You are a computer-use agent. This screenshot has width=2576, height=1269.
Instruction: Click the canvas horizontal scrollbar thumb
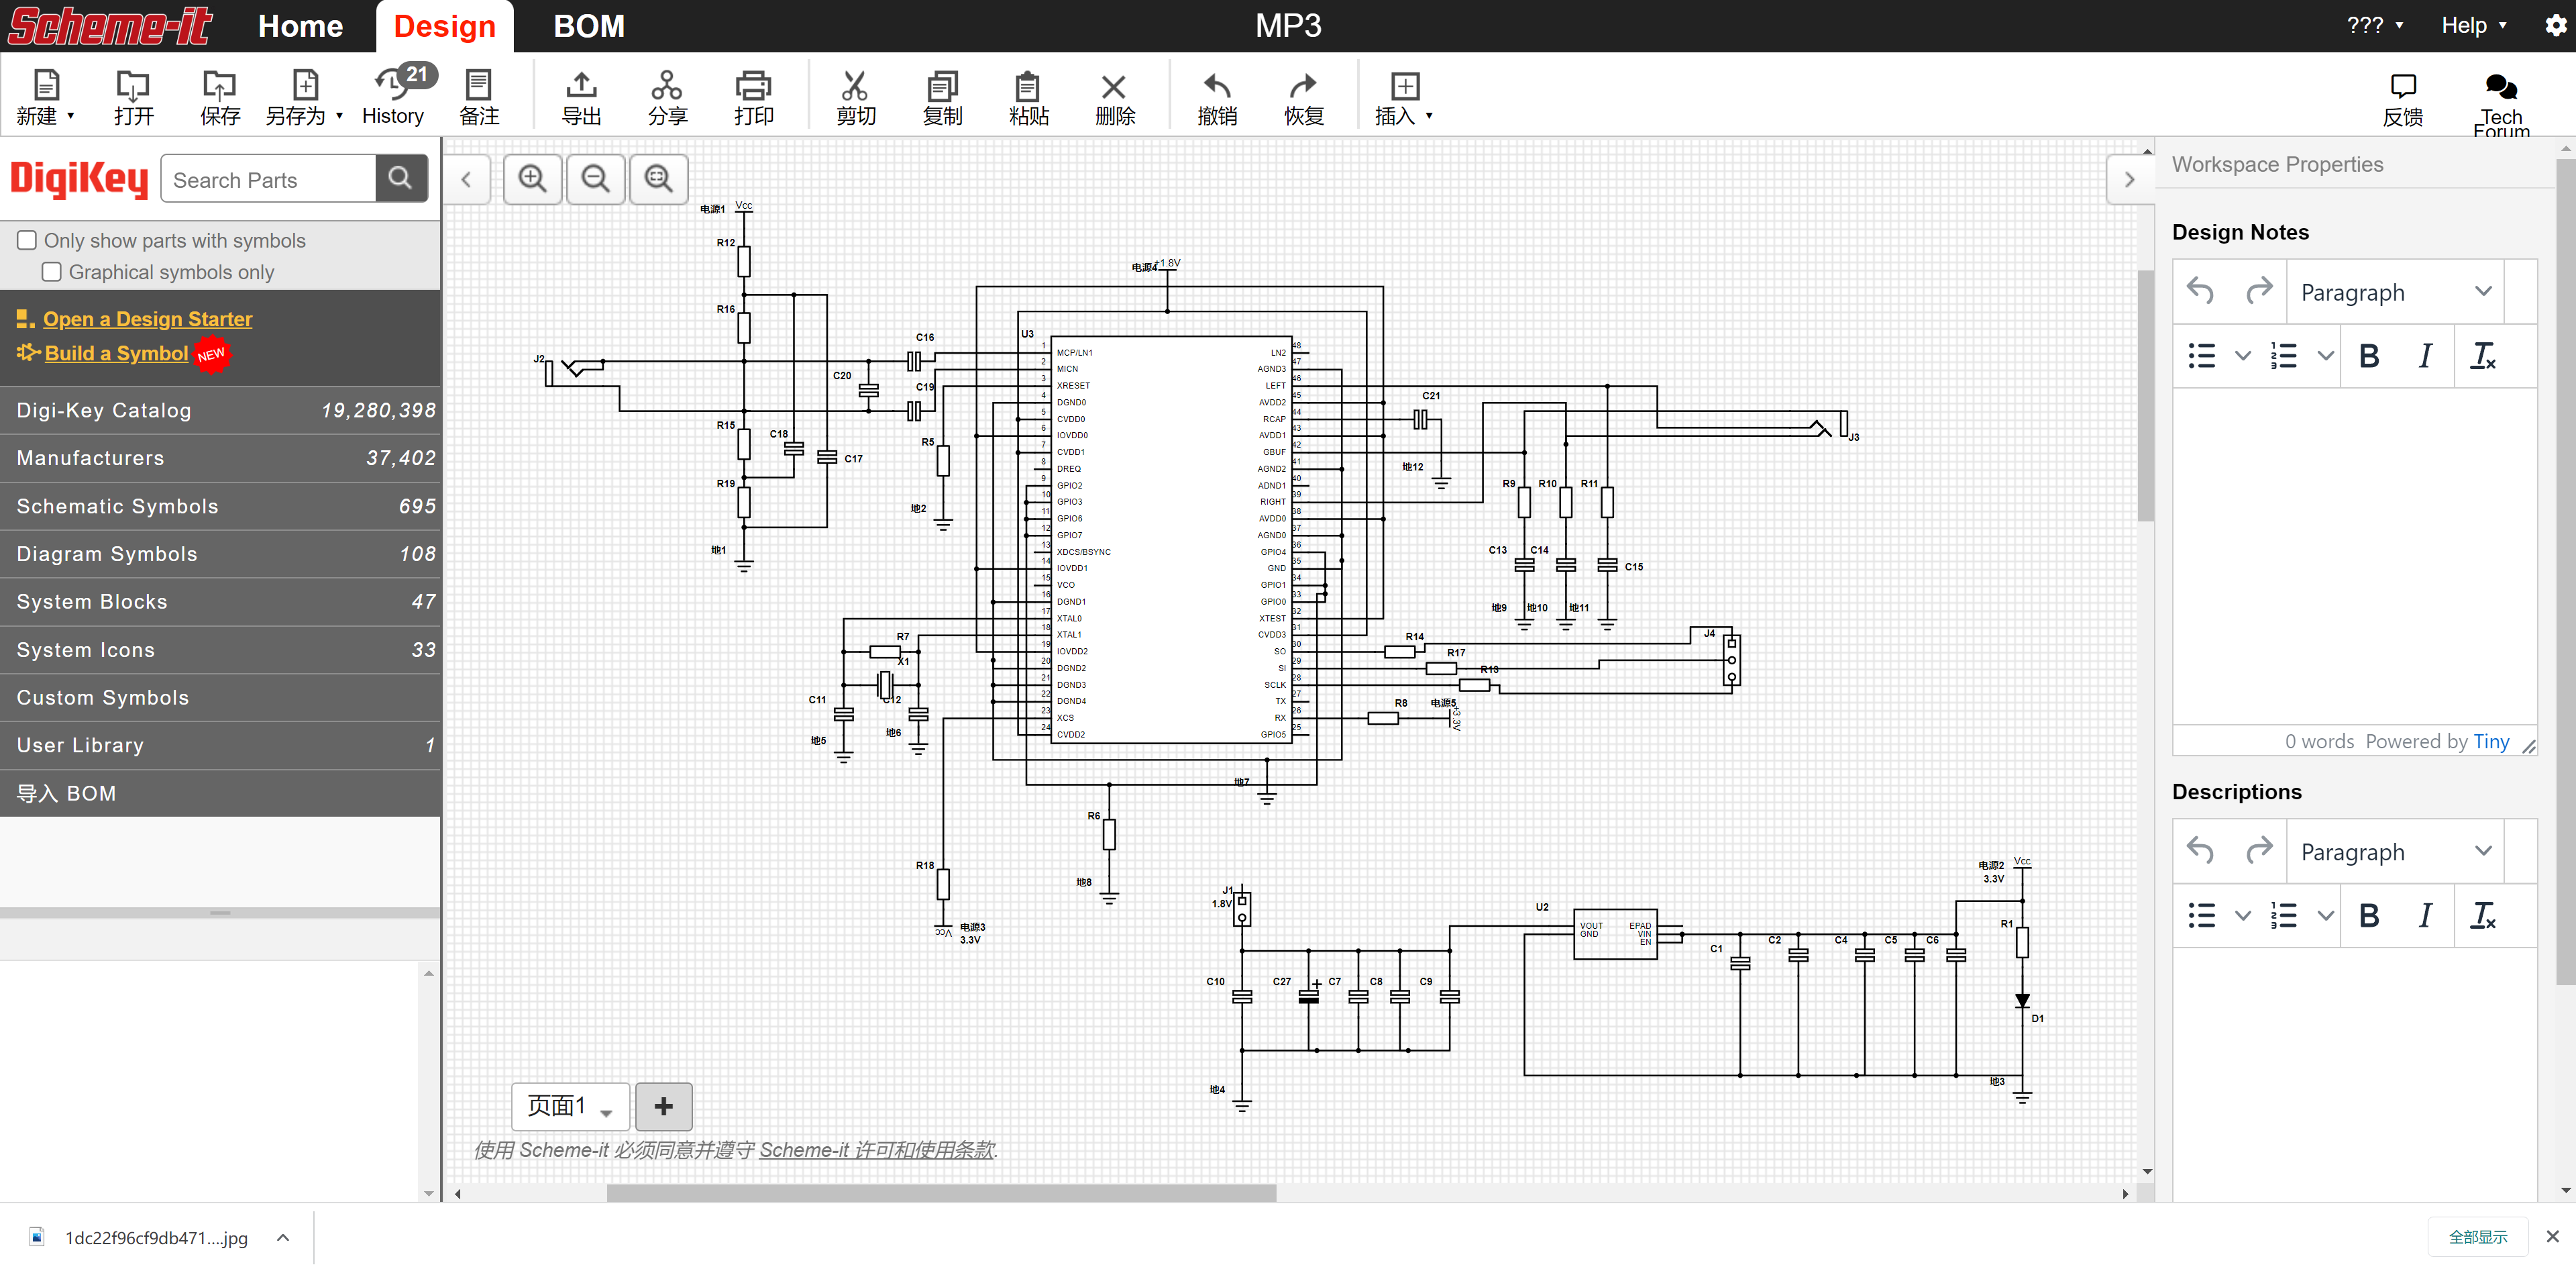click(x=941, y=1193)
